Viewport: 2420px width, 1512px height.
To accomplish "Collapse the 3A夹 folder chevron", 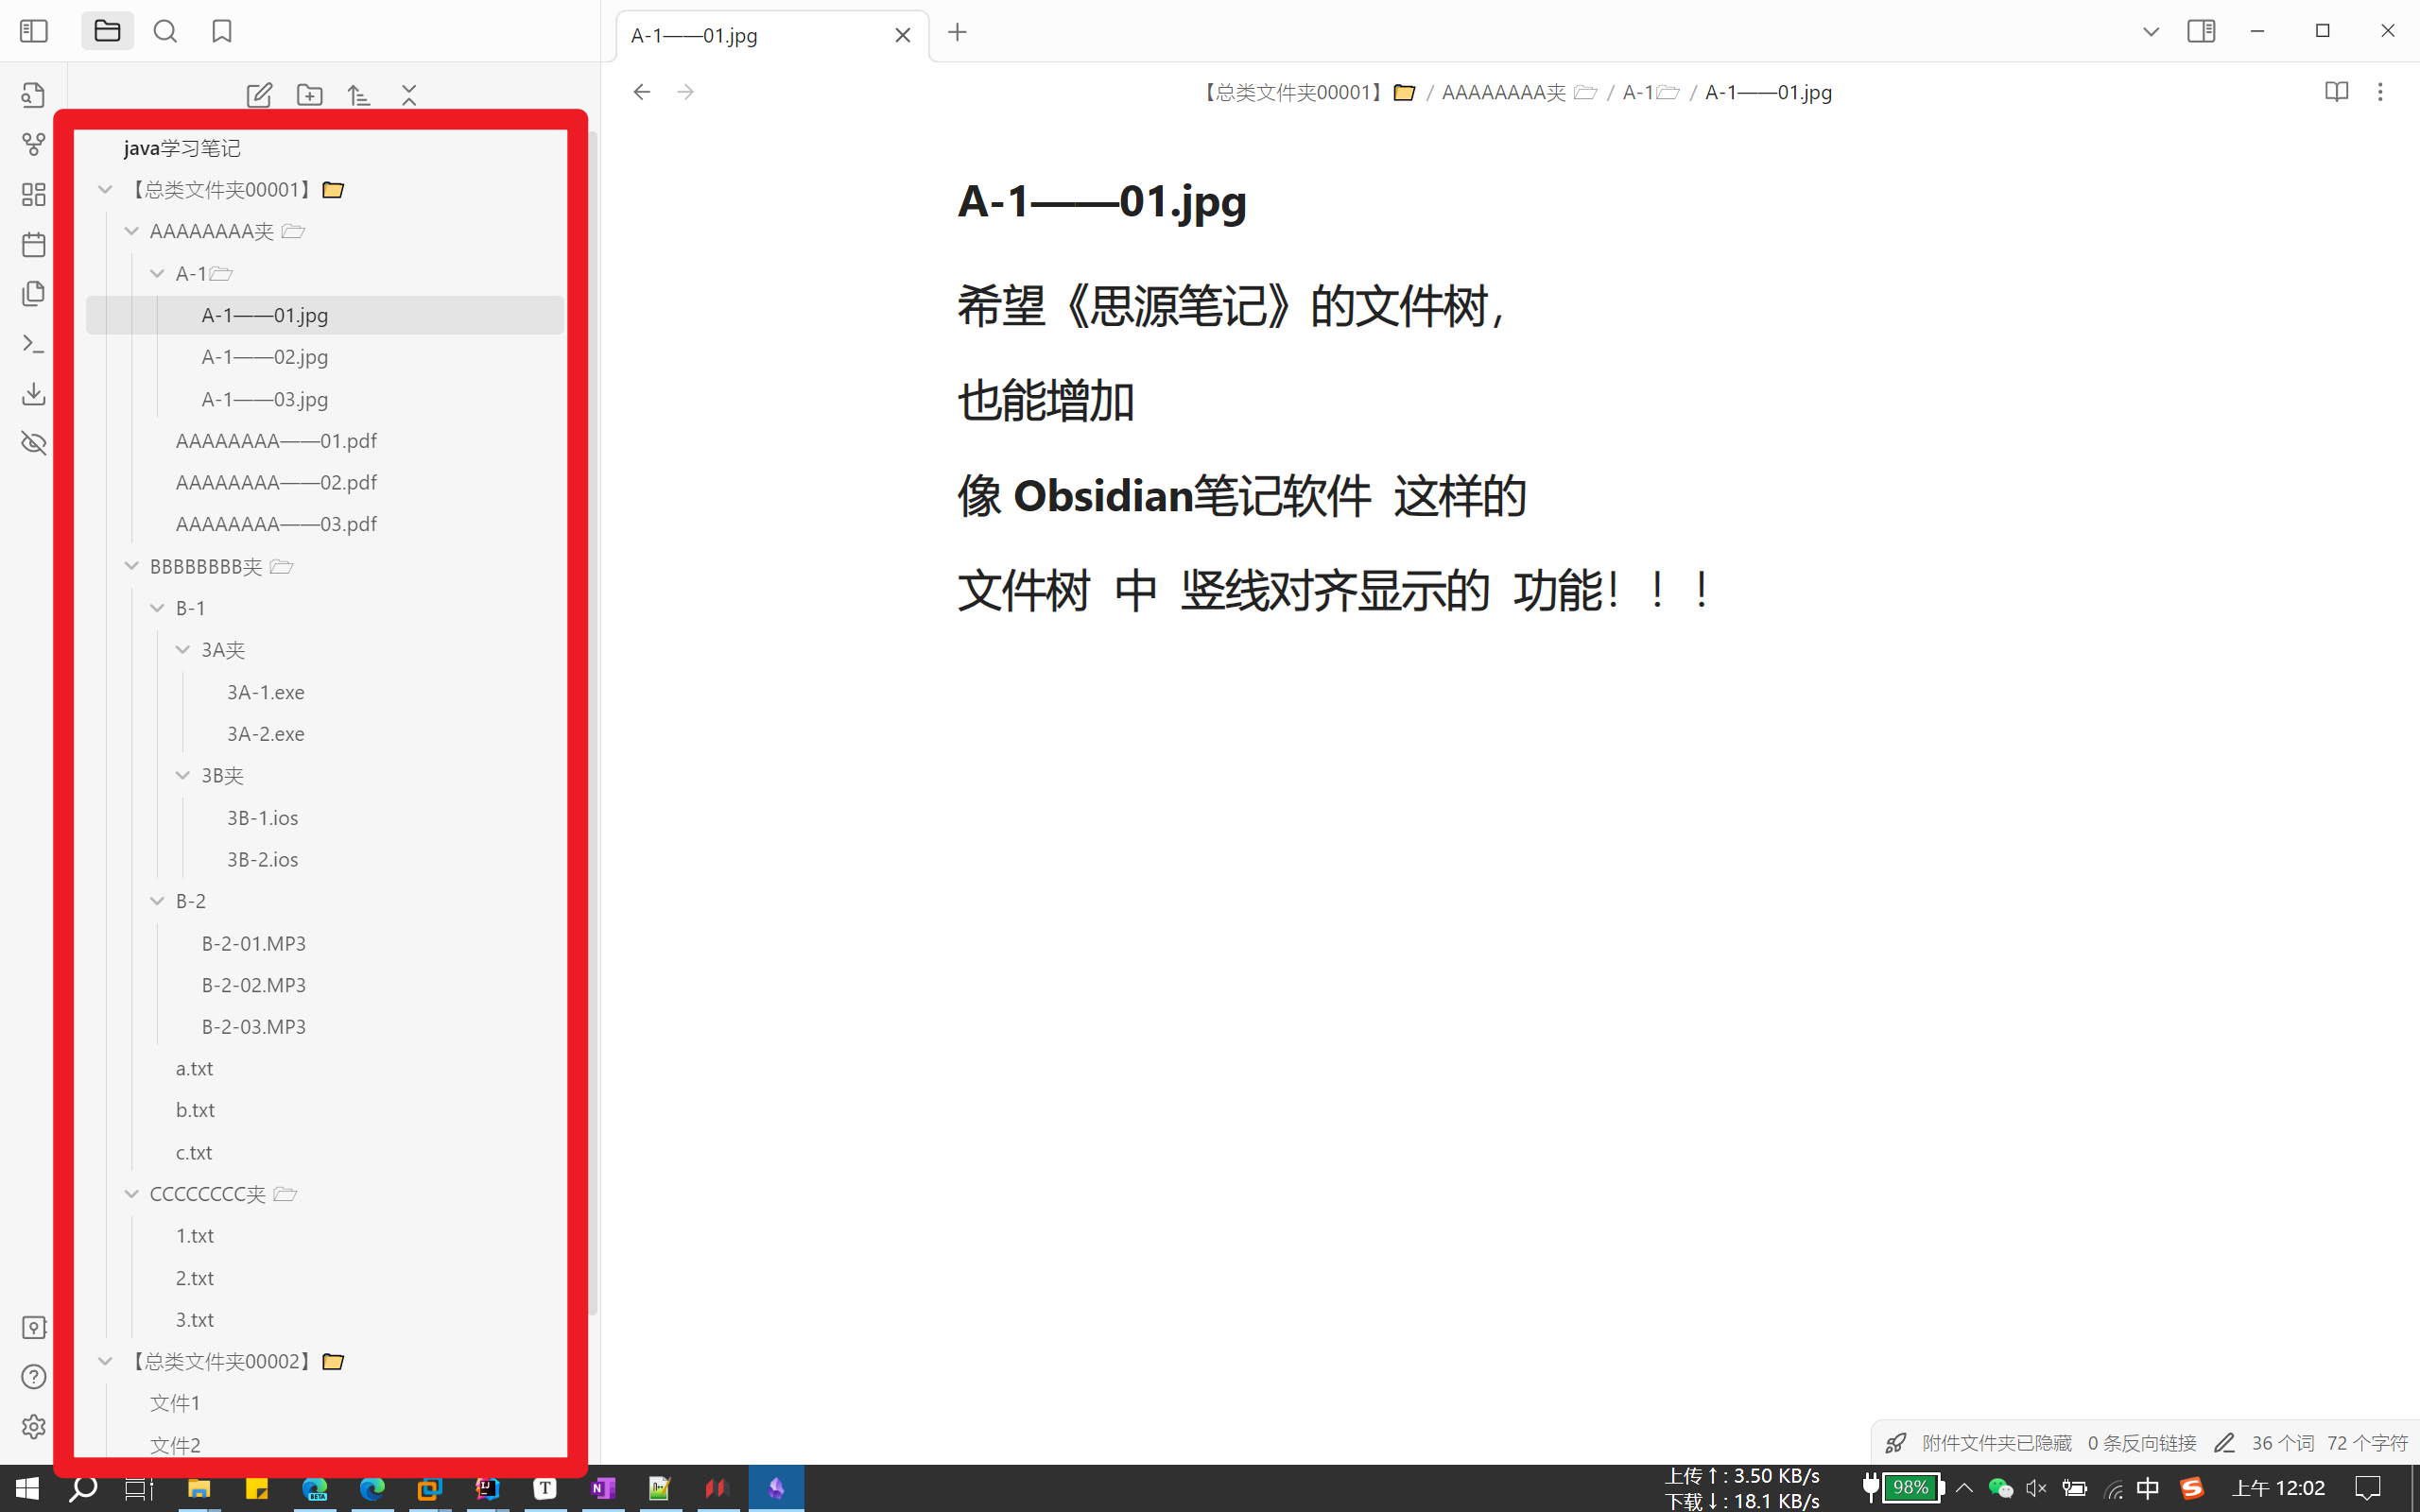I will click(x=183, y=650).
